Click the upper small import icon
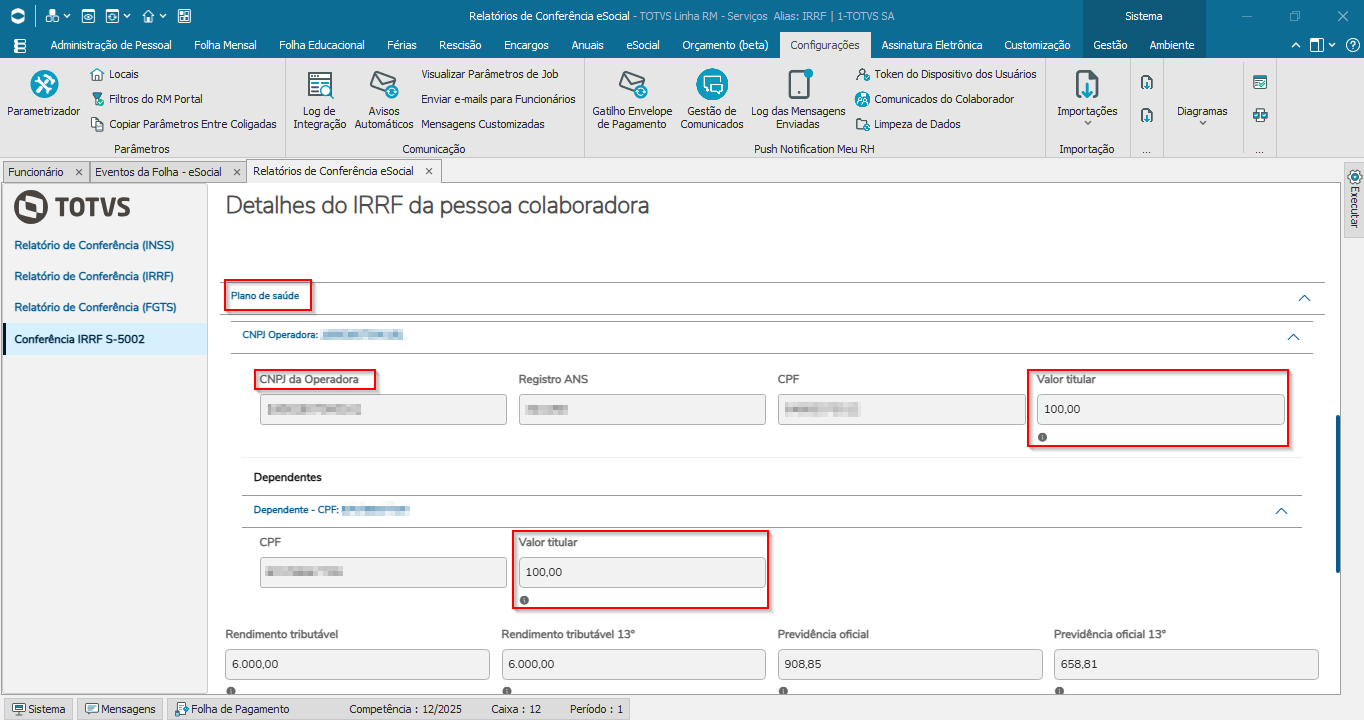This screenshot has width=1364, height=720. 1147,83
